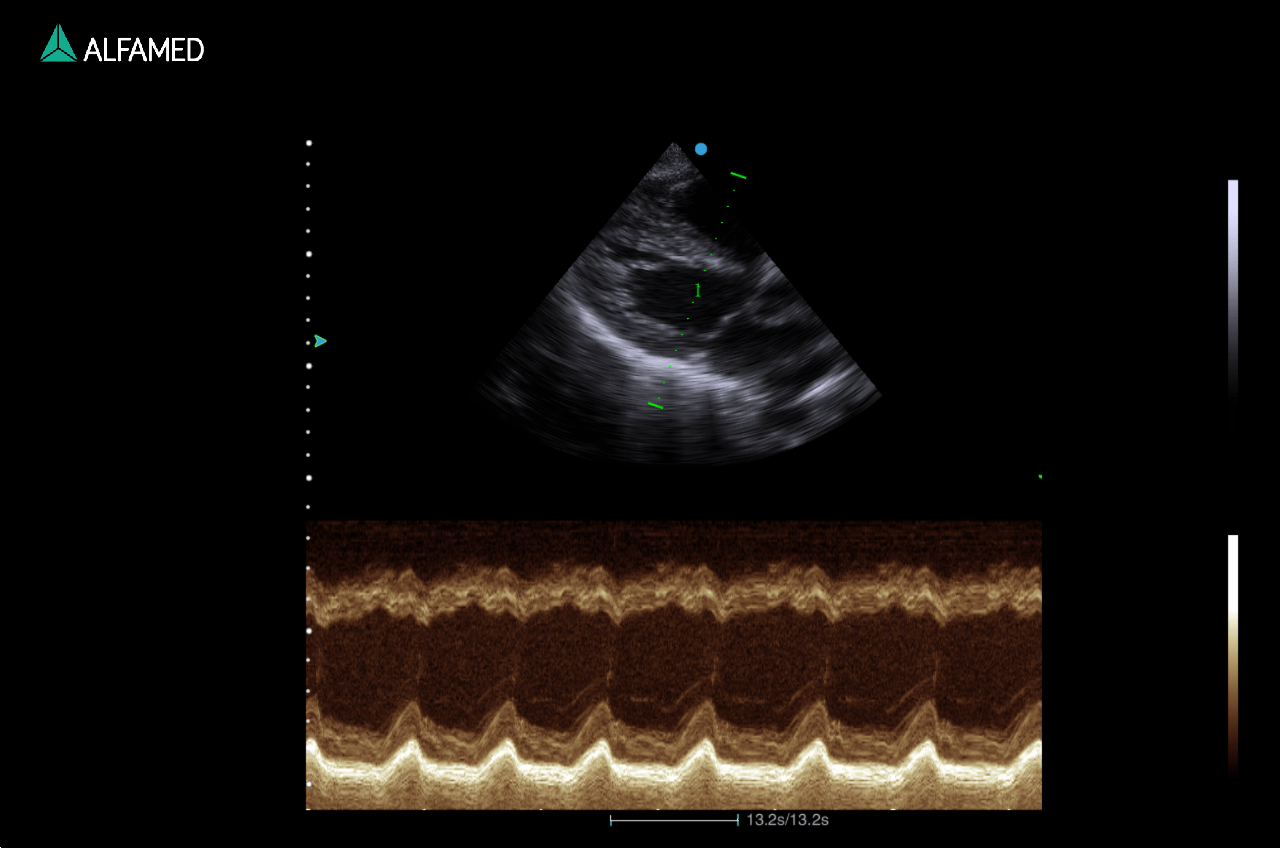Click the dark chamber band in M-mode trace
Image resolution: width=1280 pixels, height=848 pixels.
click(560, 660)
